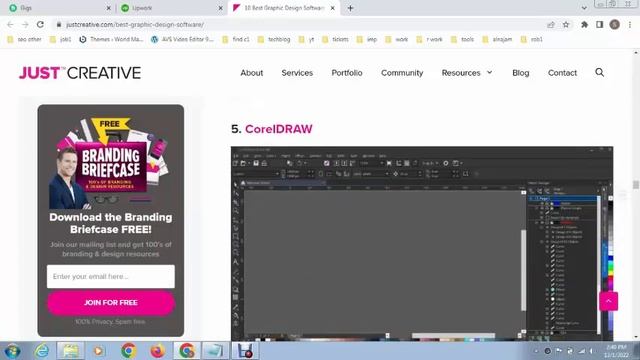Screen dimensions: 640x360
Task: Open Chrome three-dot menu
Action: [x=630, y=24]
